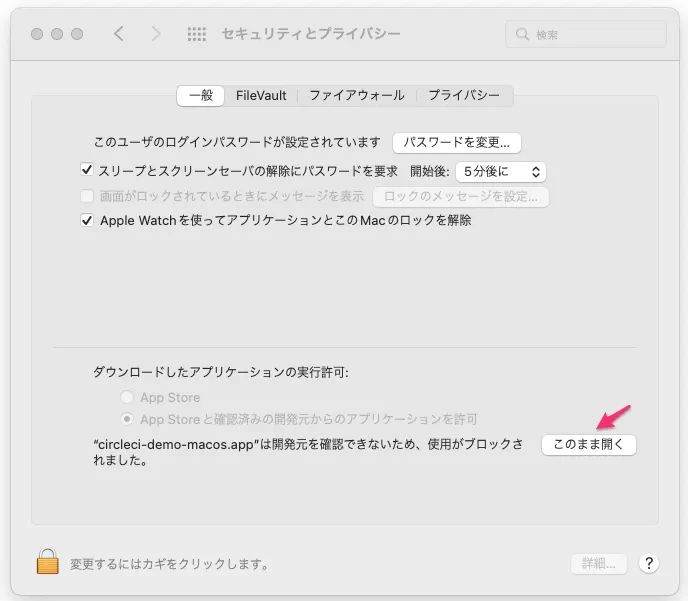Click the セキュリティとプライバシー window title
The image size is (688, 601).
pos(311,34)
